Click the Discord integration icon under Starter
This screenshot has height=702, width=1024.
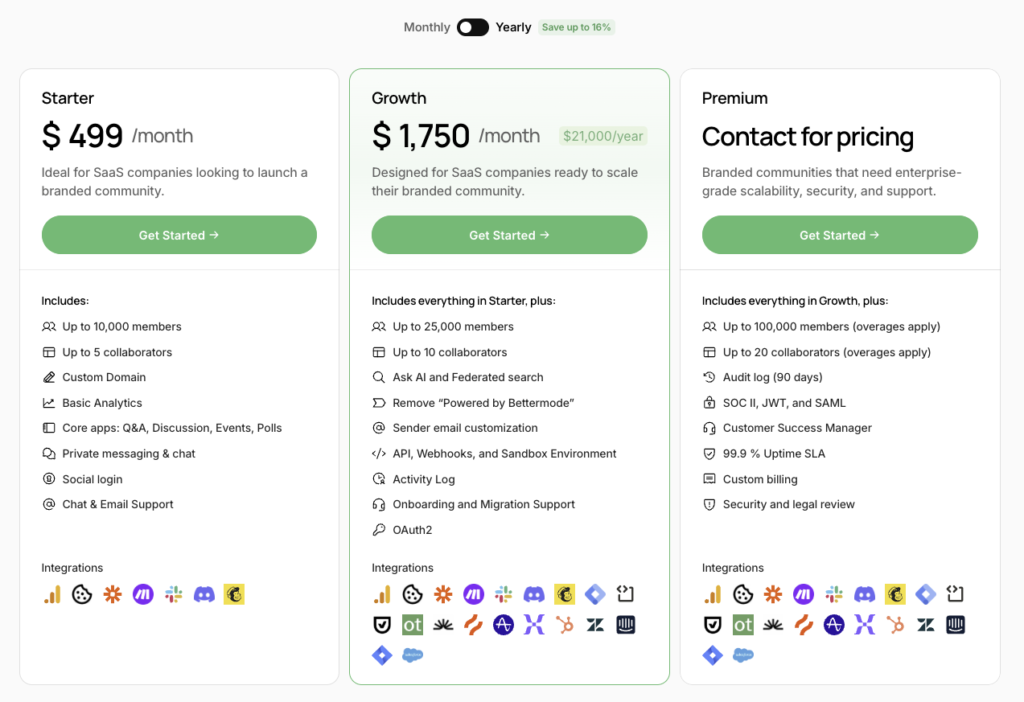point(204,594)
